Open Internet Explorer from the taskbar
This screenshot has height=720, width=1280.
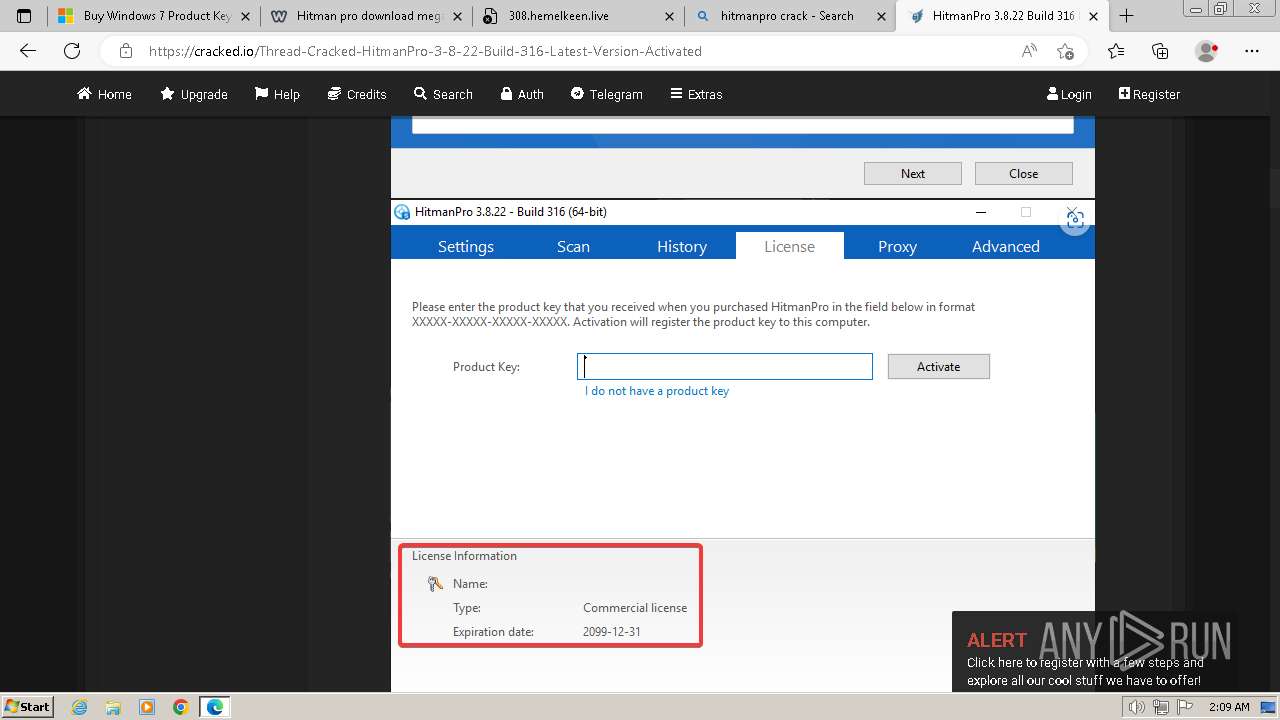[80, 707]
